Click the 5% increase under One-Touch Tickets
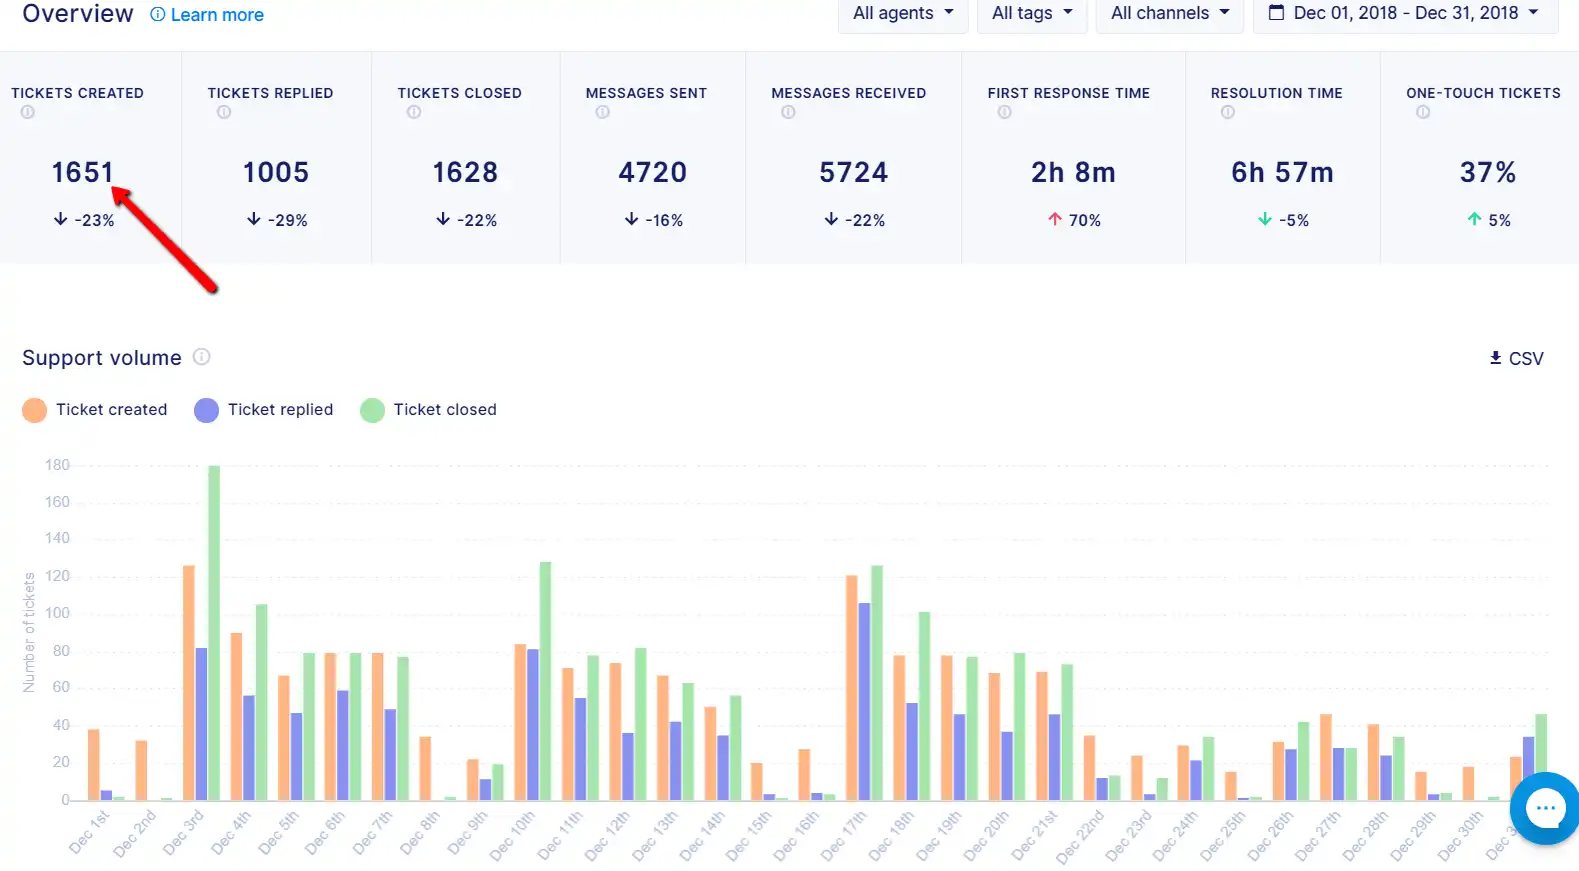 point(1489,220)
